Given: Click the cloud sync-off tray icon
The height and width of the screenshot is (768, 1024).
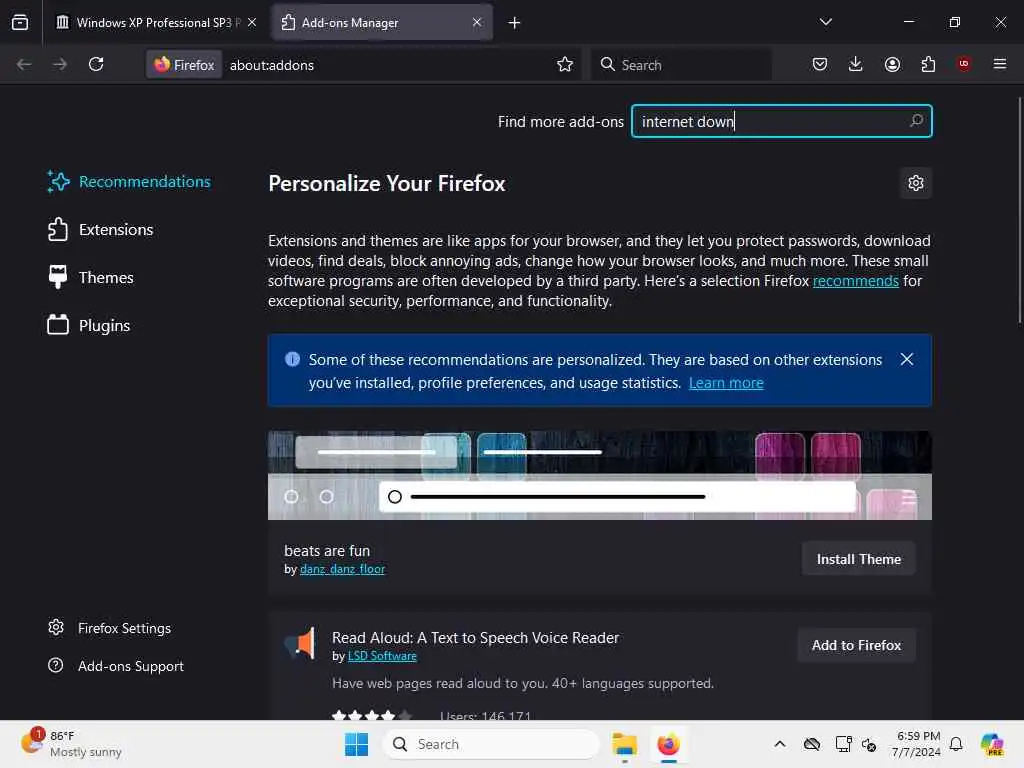Looking at the screenshot, I should pyautogui.click(x=812, y=744).
